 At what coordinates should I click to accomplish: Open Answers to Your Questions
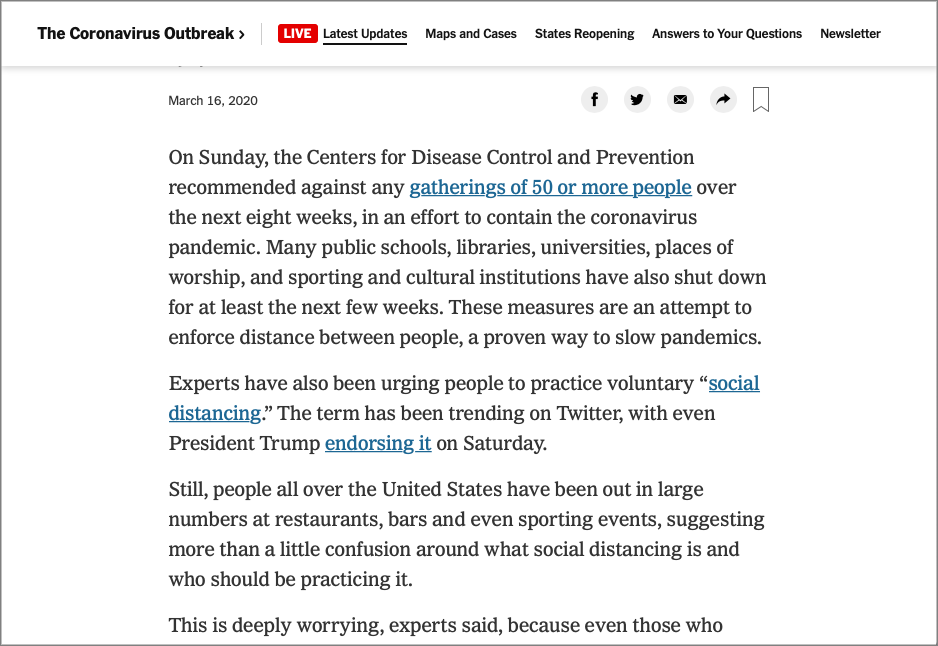pos(727,34)
